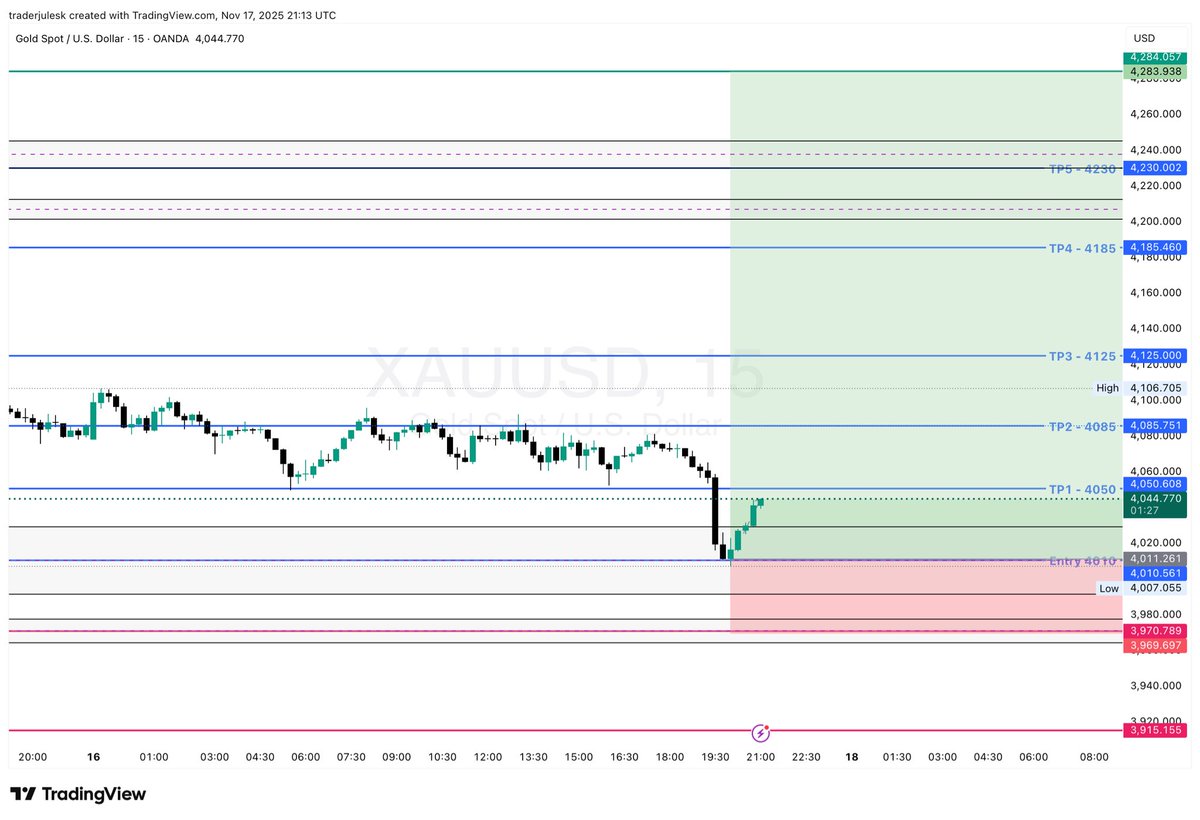Click the blue 4,230.002 price tag

tap(1155, 168)
